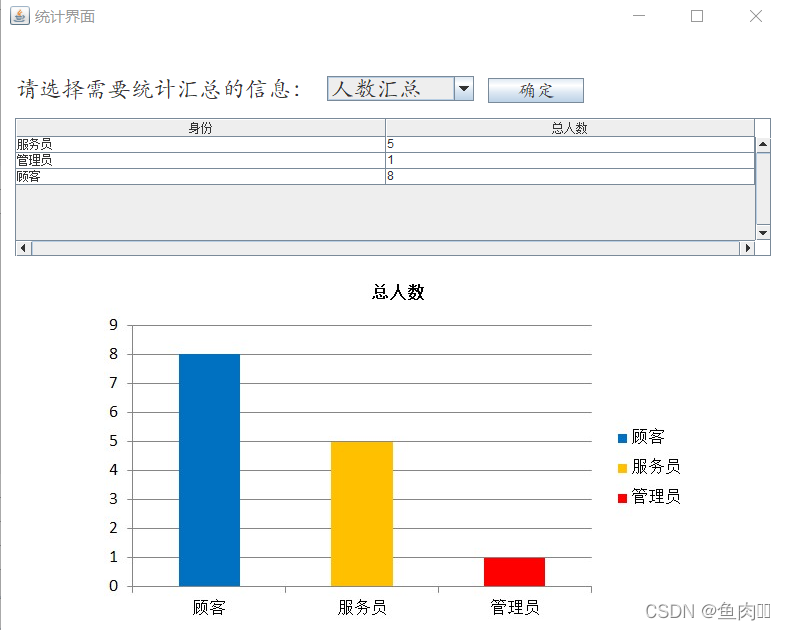The image size is (785, 630).
Task: Click the 统计界面 window title
Action: click(x=65, y=17)
